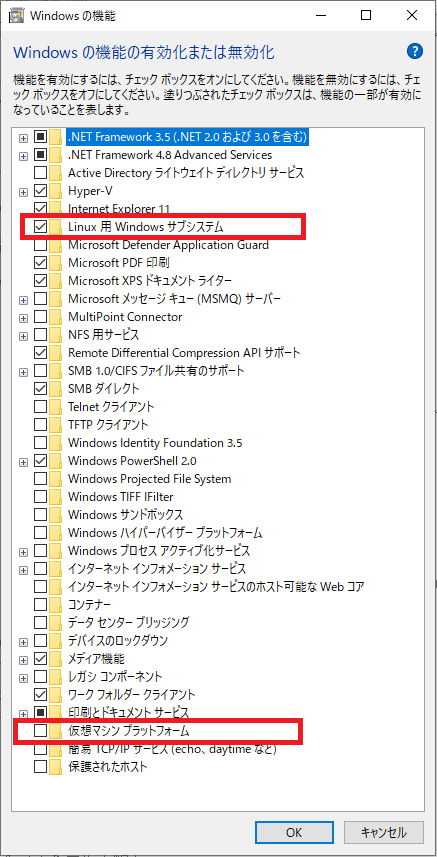Screen dimensions: 437x857
Task: Click the blue help question mark icon
Action: pos(415,52)
